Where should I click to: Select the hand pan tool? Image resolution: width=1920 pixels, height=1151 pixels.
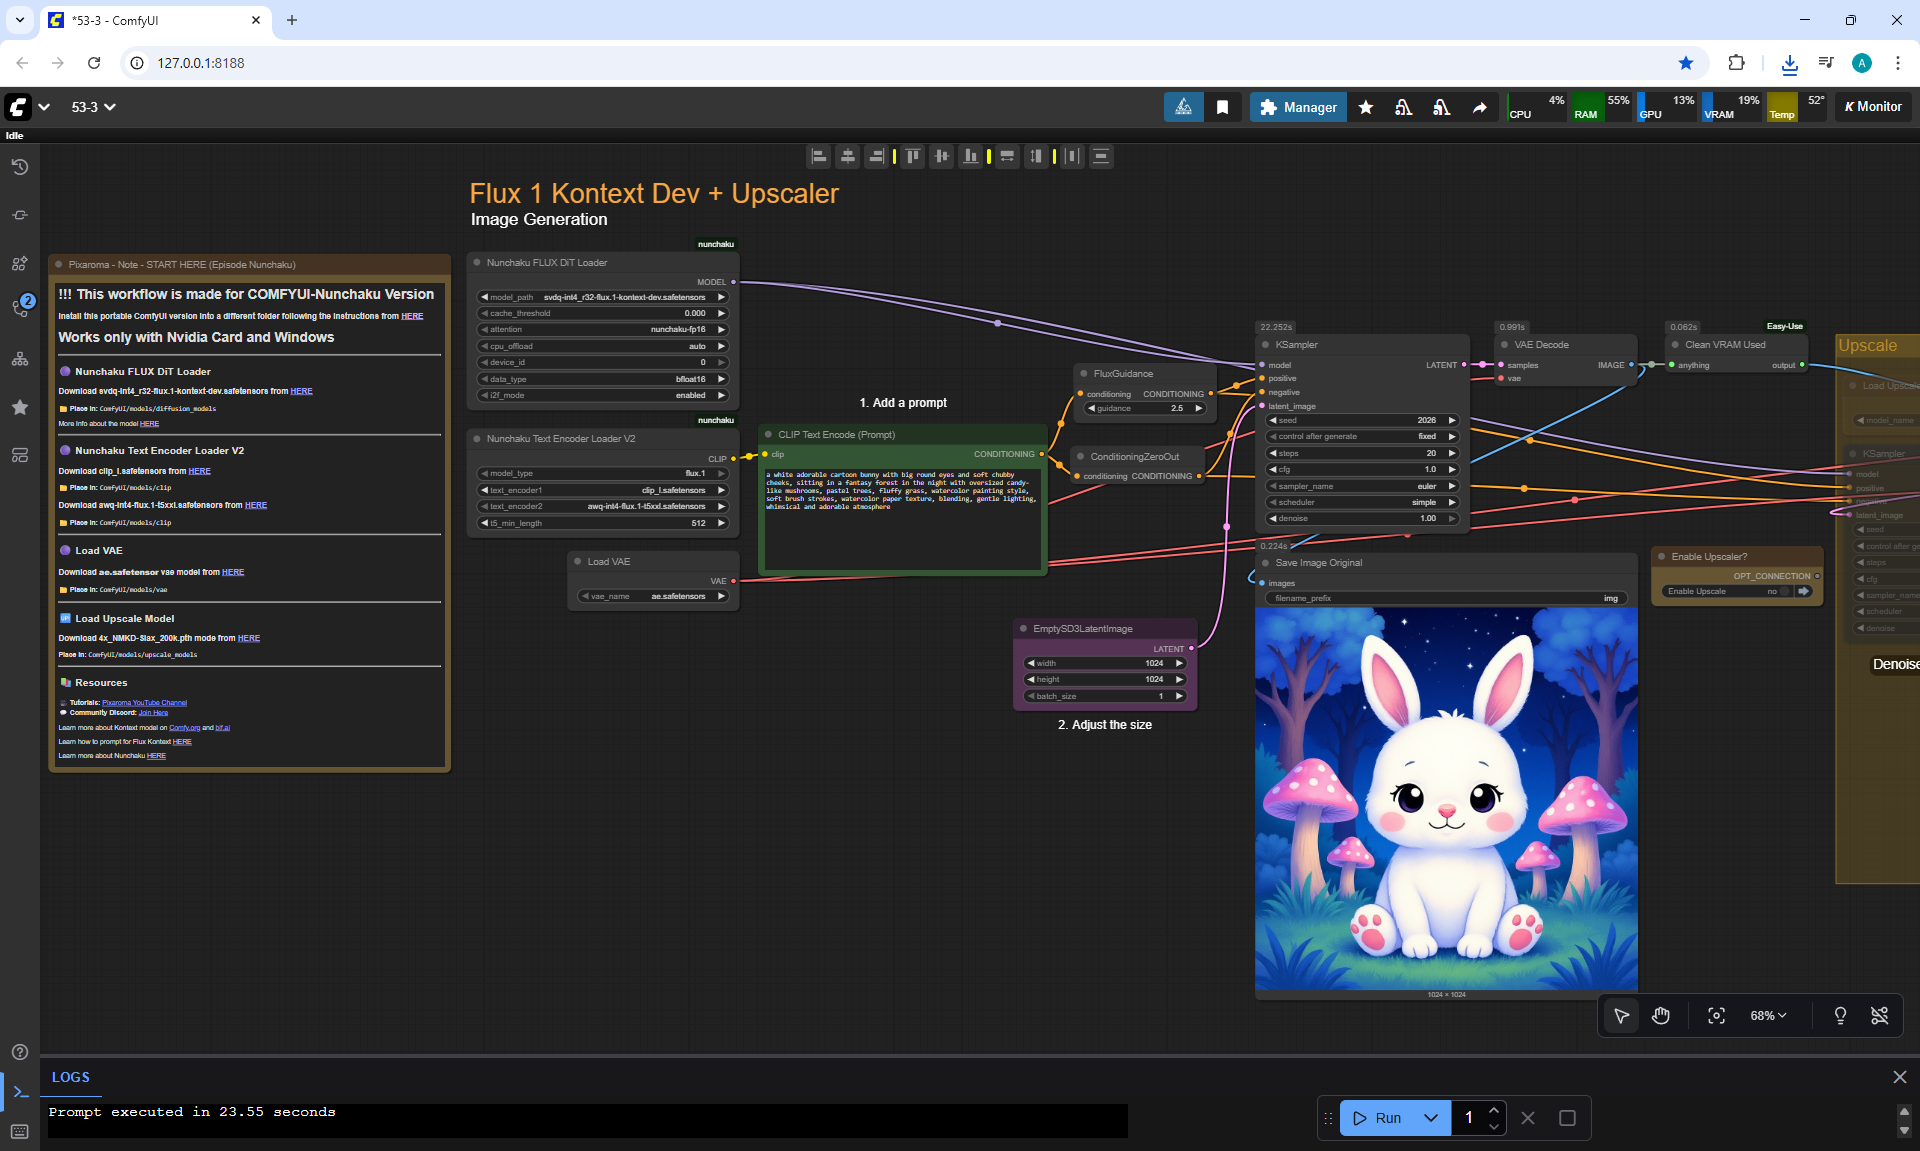click(x=1661, y=1016)
